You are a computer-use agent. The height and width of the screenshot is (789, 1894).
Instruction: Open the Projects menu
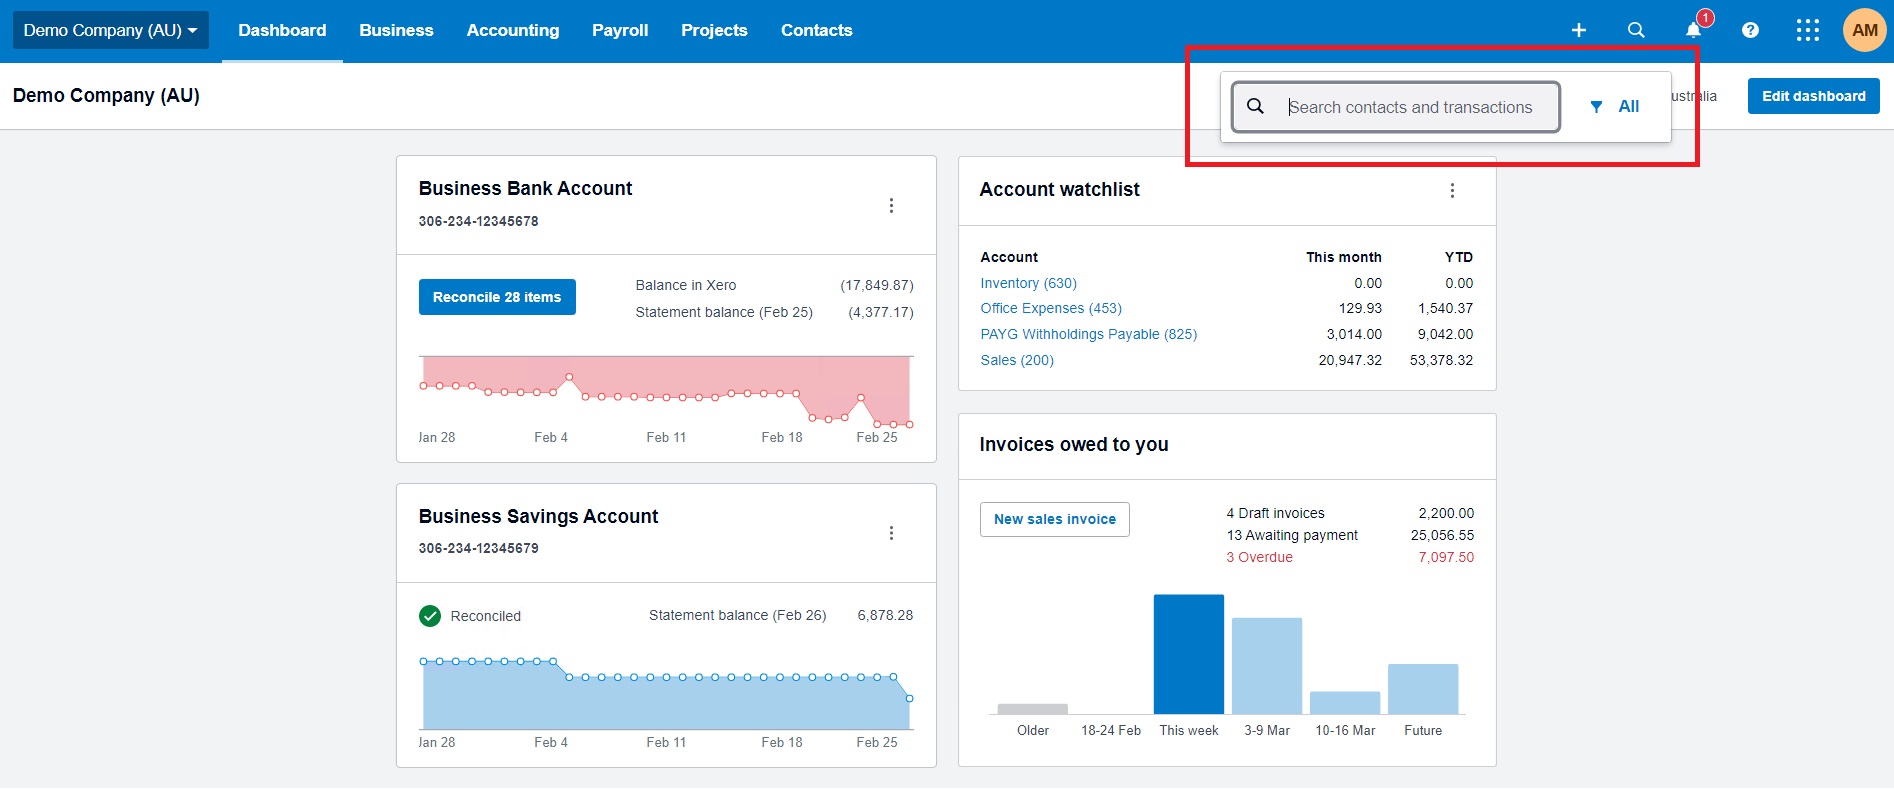point(714,30)
